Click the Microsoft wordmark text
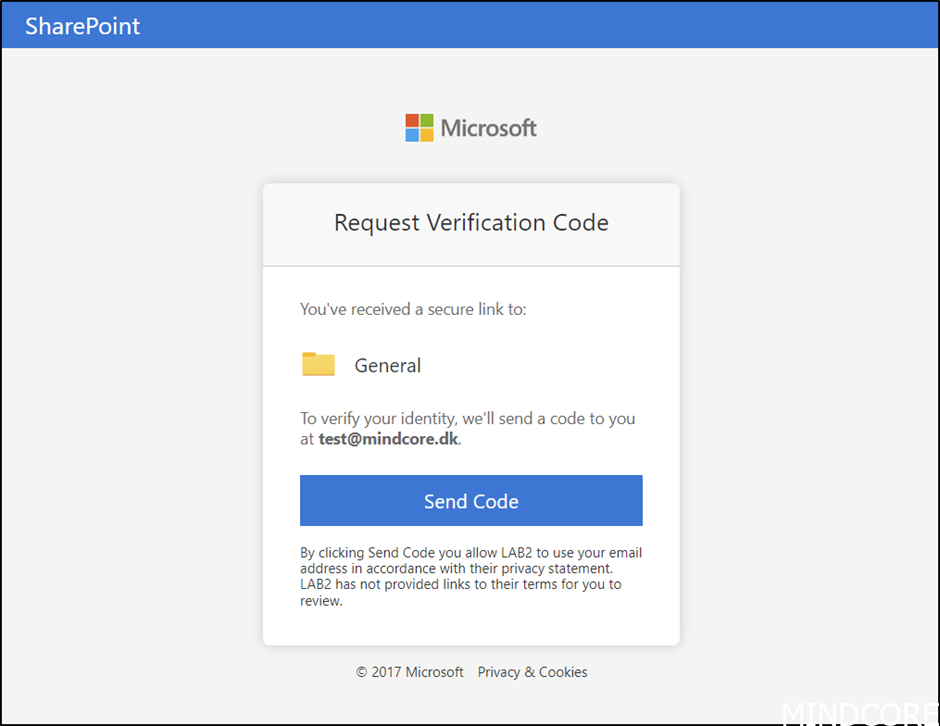Screen dimensions: 940x726 tap(489, 128)
